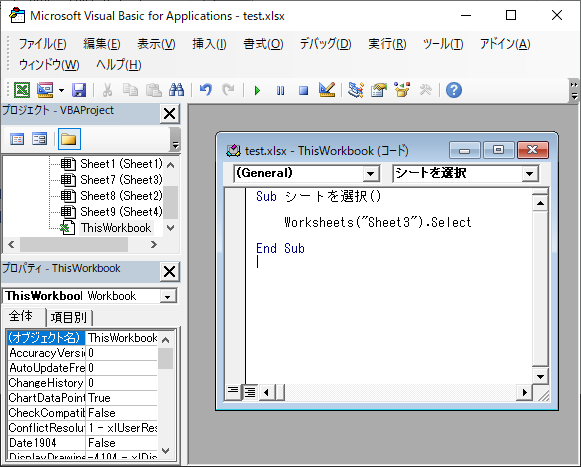Open the Properties Window icon
581x467 pixels.
point(379,90)
